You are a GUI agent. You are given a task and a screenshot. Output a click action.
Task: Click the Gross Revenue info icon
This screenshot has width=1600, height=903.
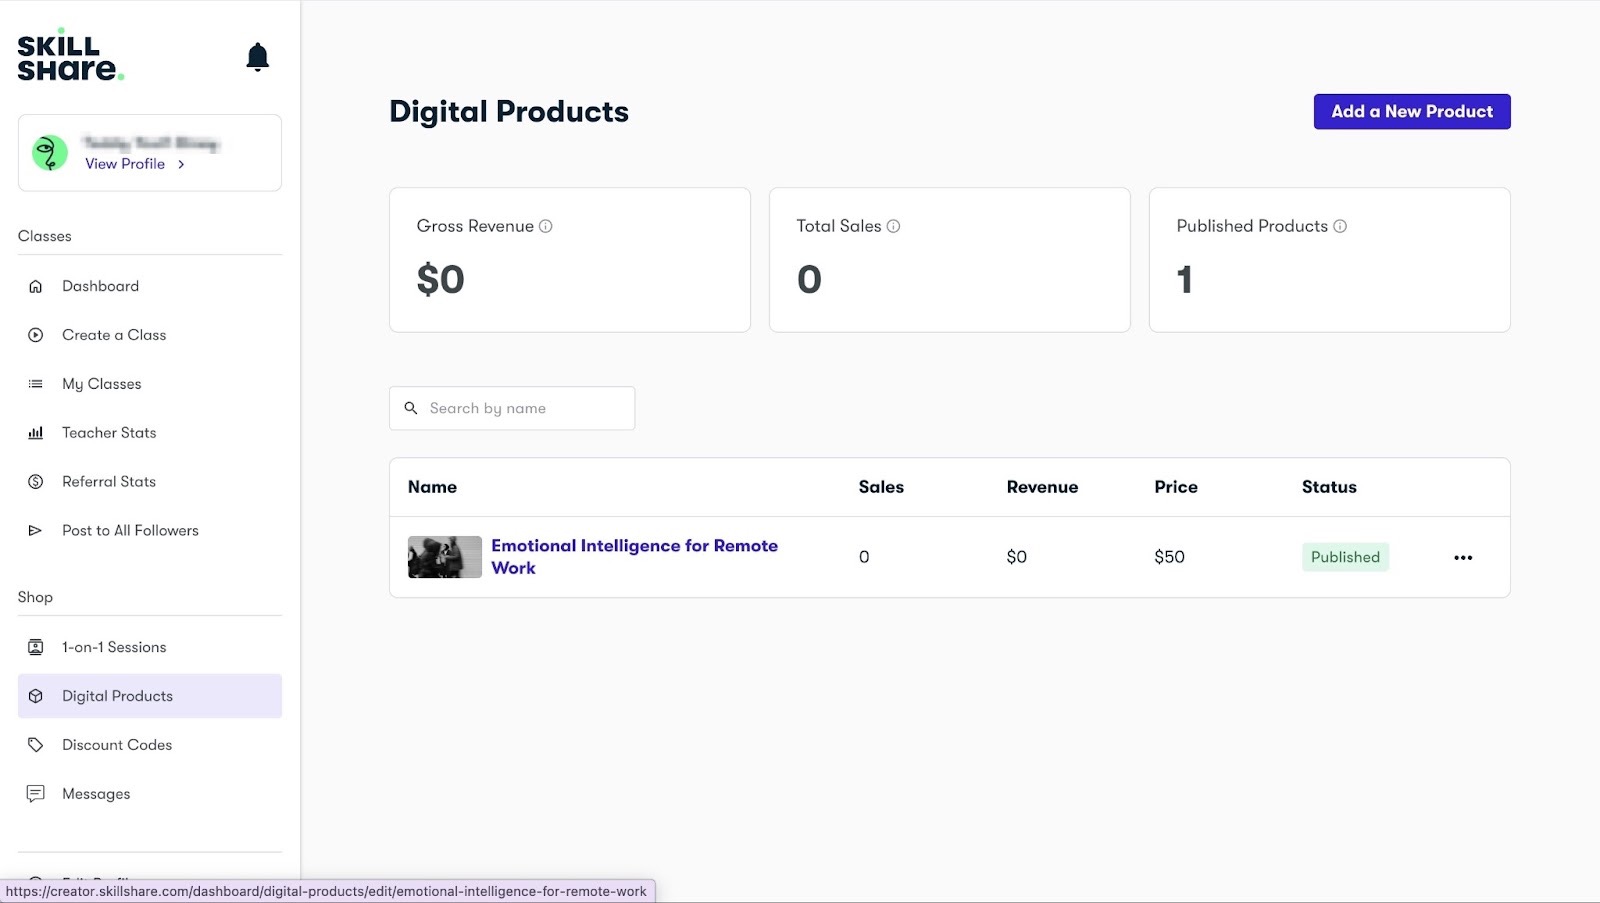(546, 226)
